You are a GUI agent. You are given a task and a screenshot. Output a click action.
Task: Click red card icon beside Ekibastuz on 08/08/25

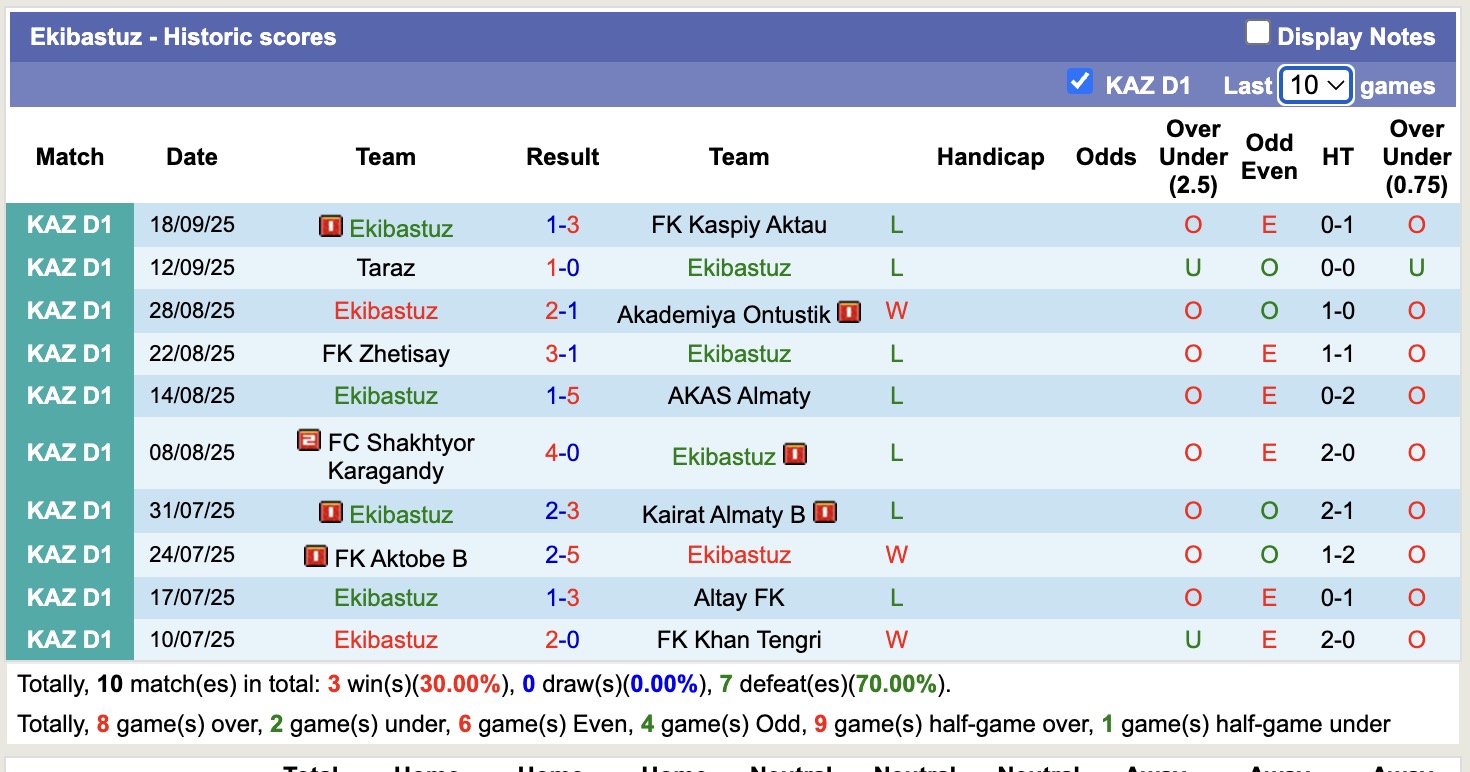point(795,455)
